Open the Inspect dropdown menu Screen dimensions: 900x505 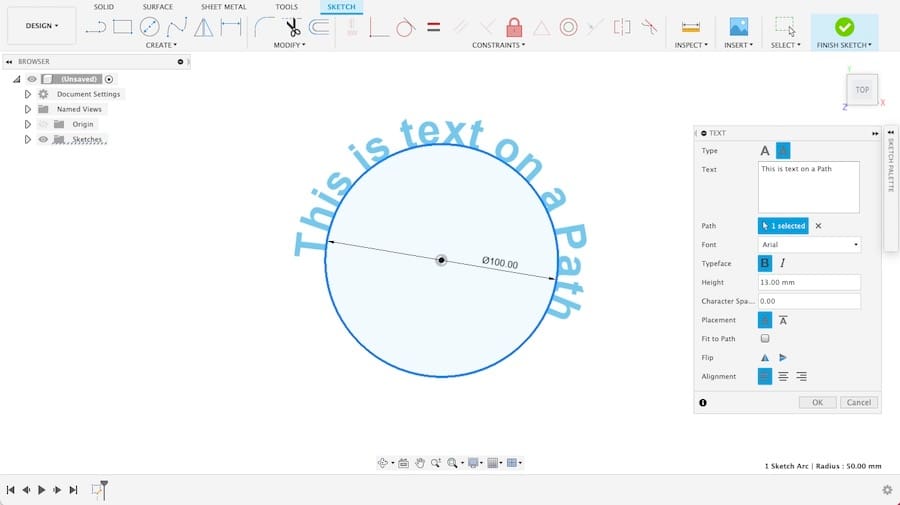coord(691,45)
